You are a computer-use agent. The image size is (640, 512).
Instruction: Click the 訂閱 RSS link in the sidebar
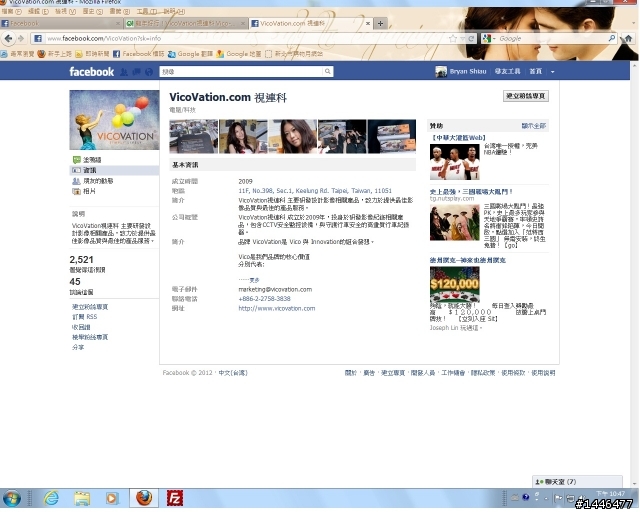(x=85, y=317)
